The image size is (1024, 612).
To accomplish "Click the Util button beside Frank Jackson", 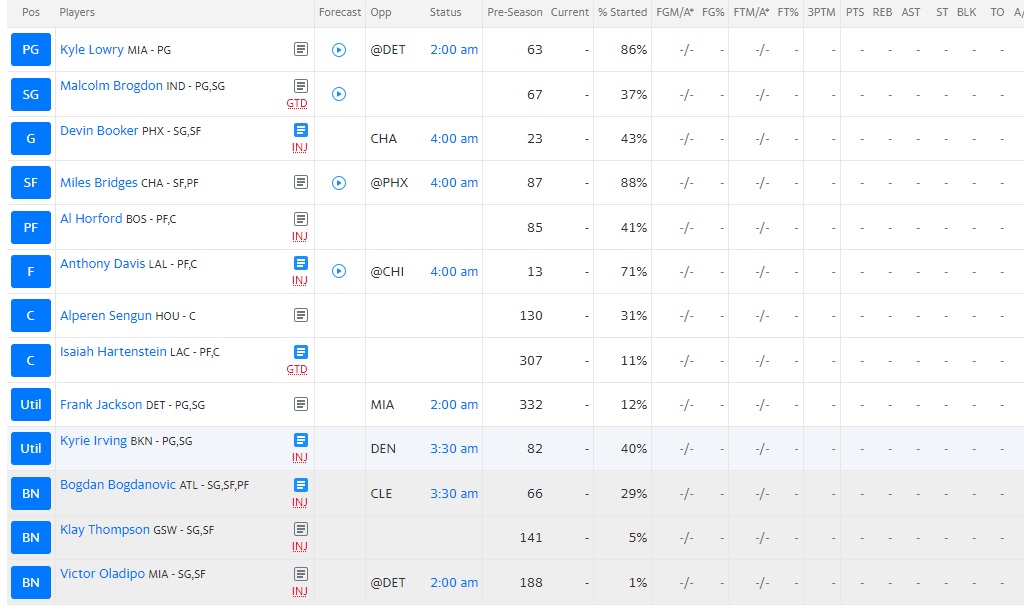I will coord(31,405).
